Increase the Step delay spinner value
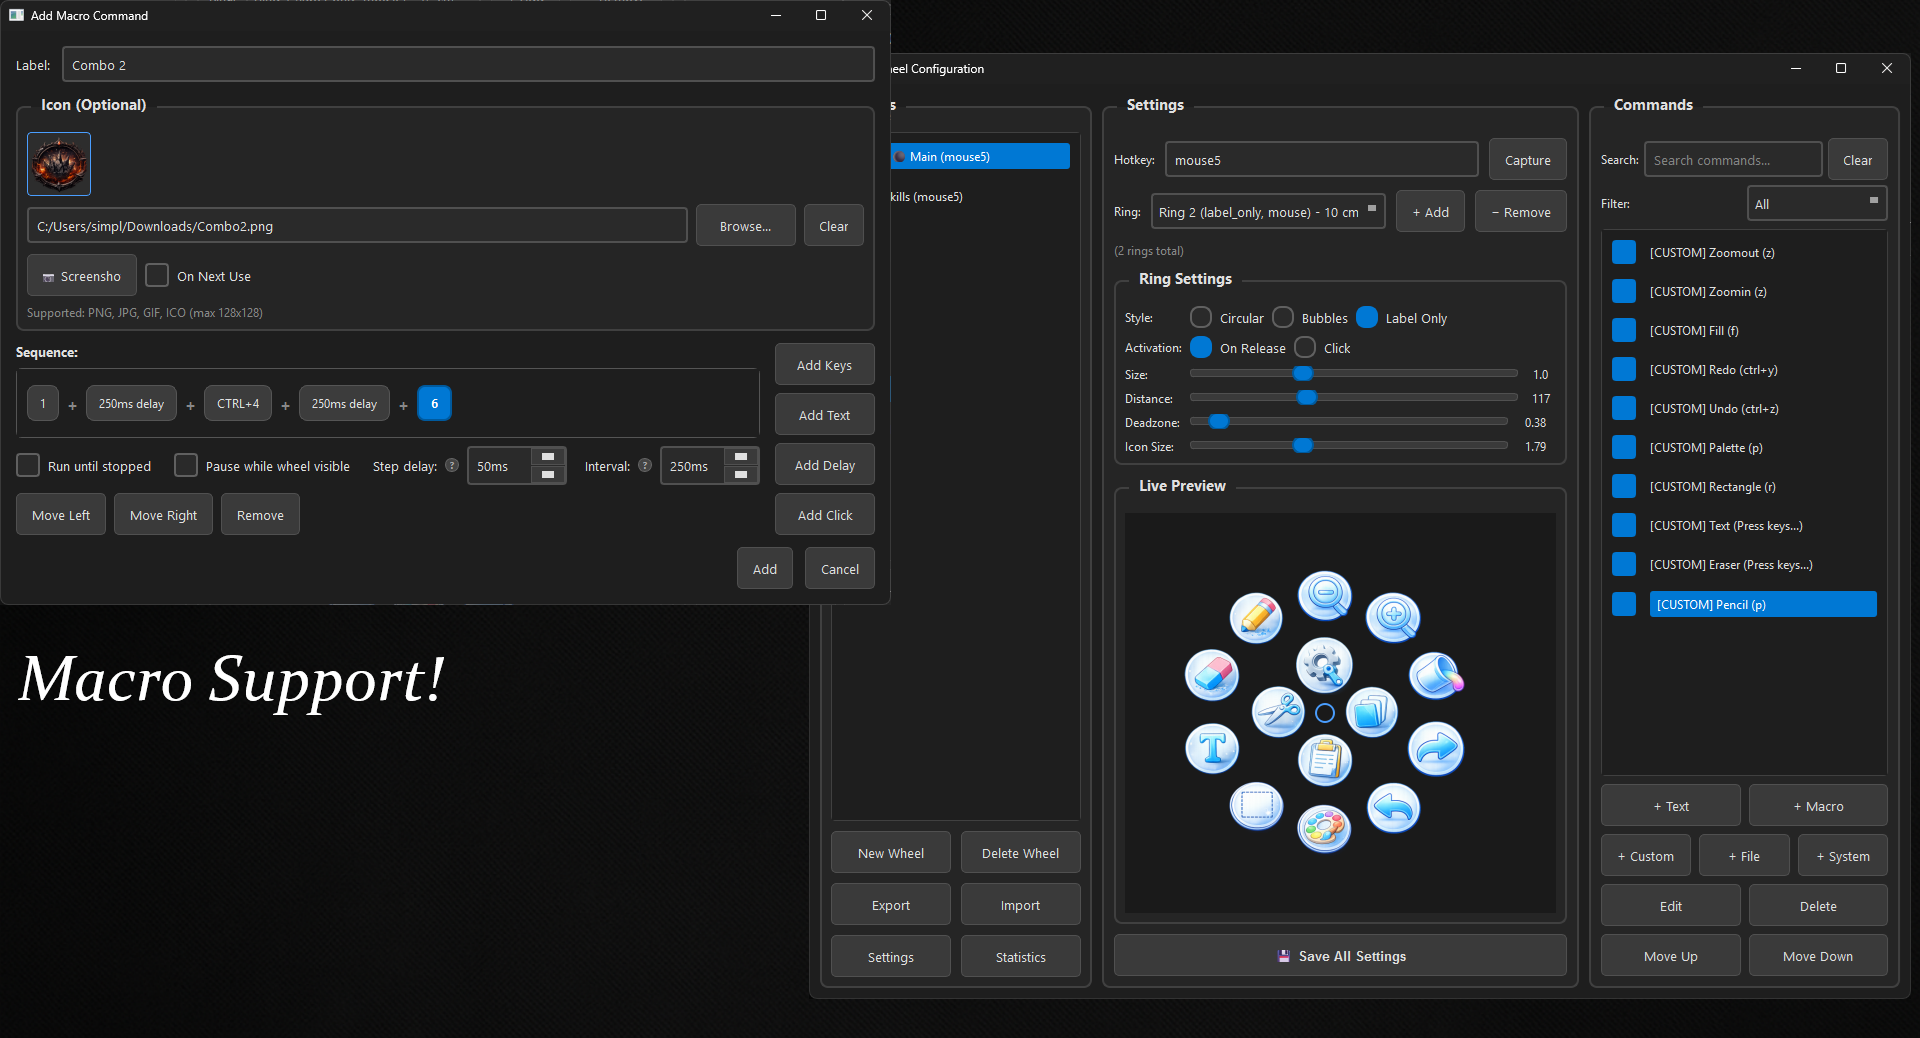The image size is (1920, 1038). pos(547,457)
